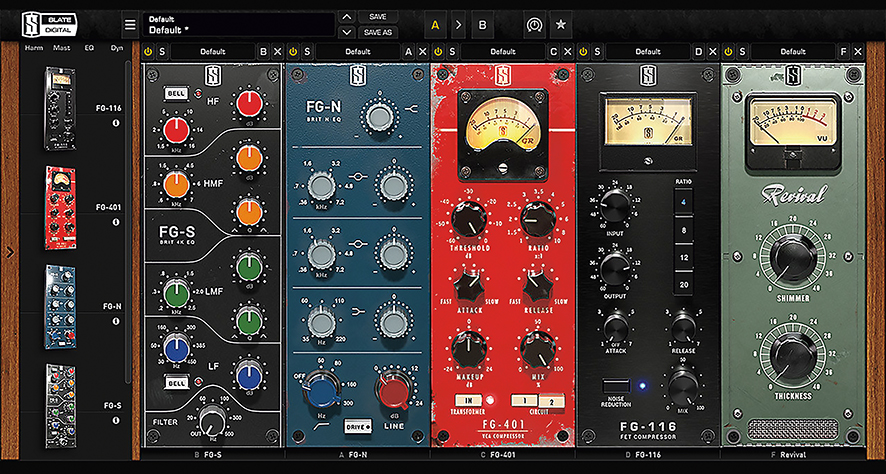Solo the FG-S module
Viewport: 886px width, 474px height.
pyautogui.click(x=162, y=52)
